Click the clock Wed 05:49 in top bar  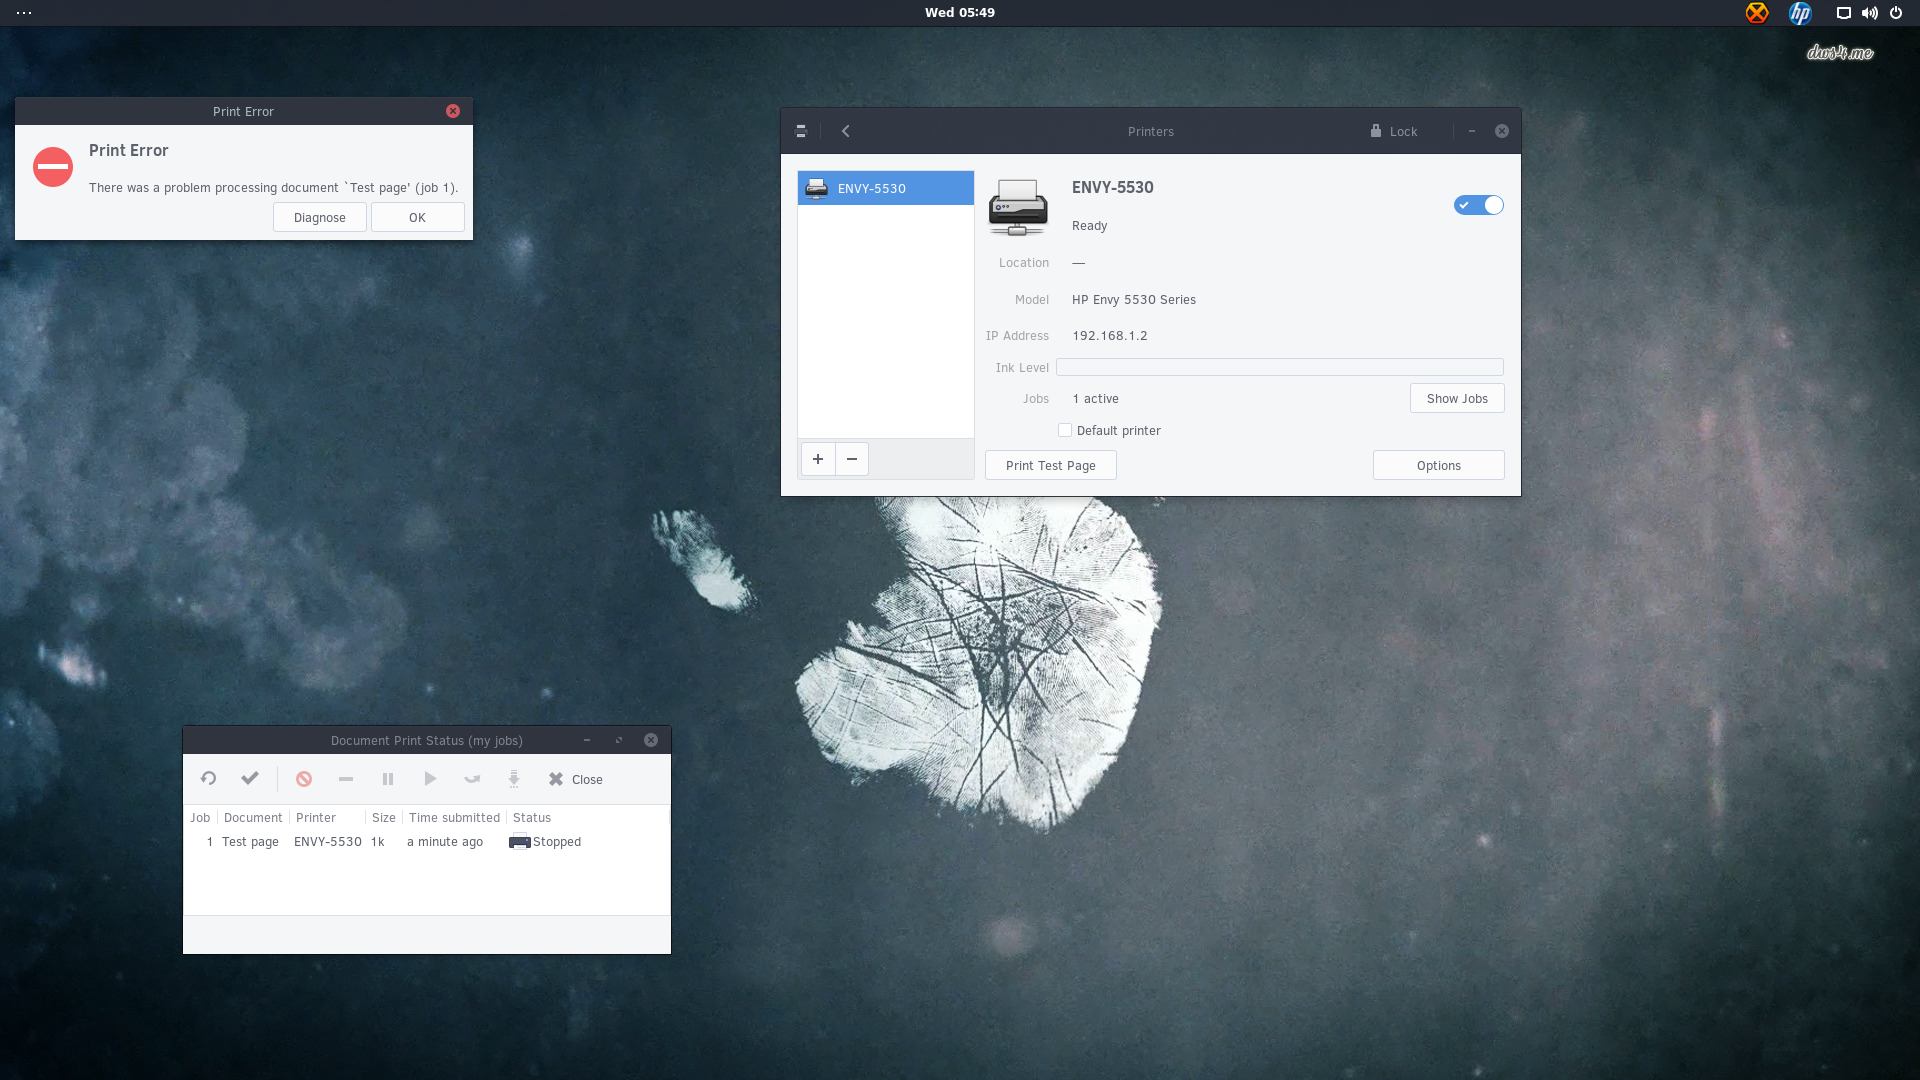960,13
